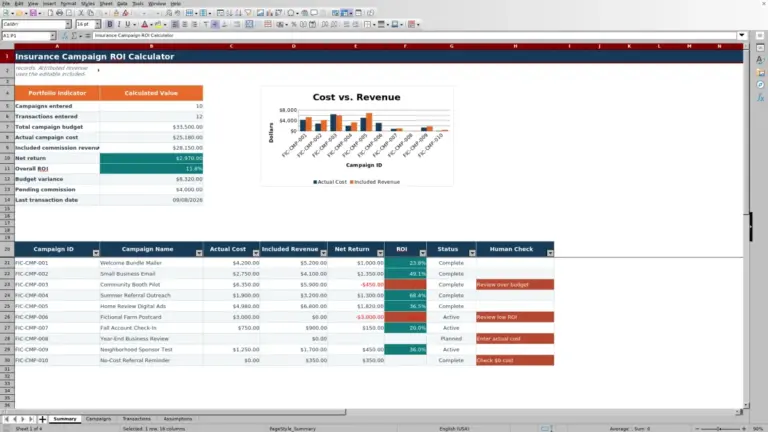Open the Insert menu
Viewport: 768px width, 432px height.
click(x=49, y=3)
